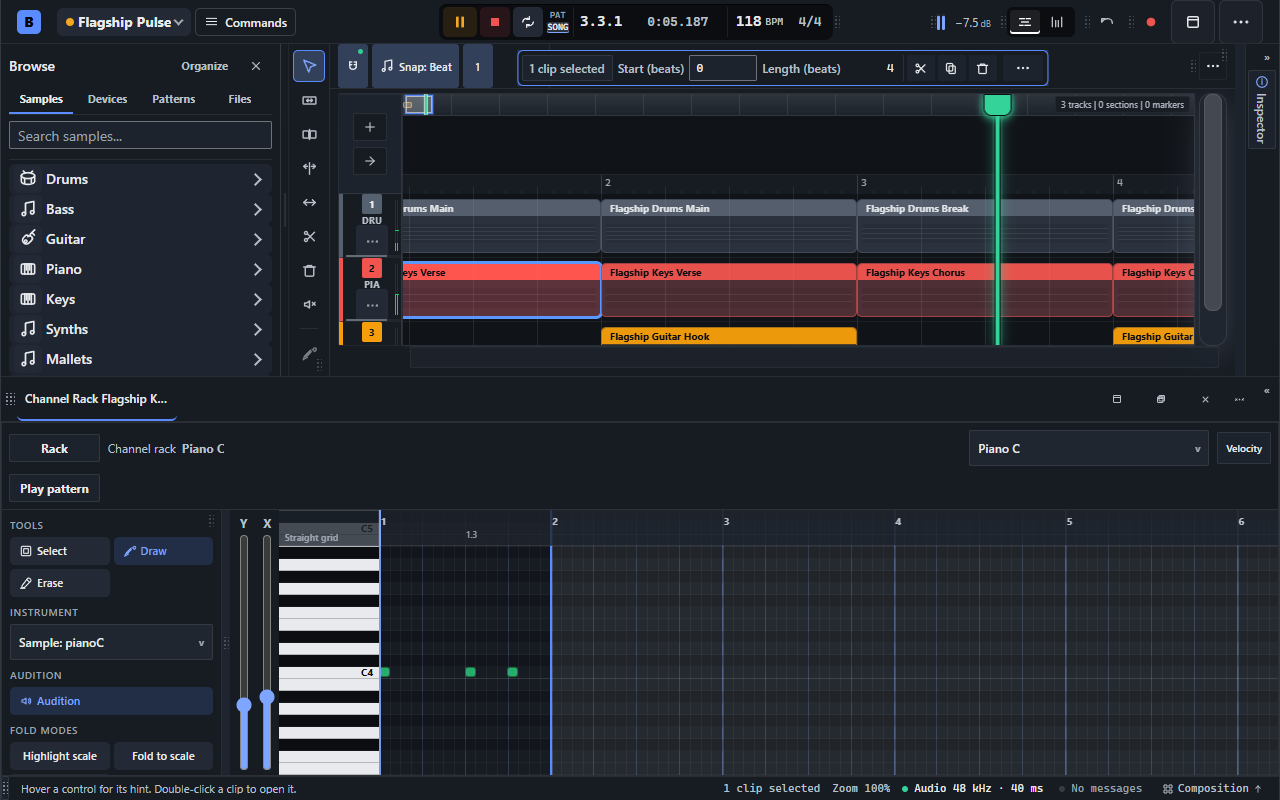This screenshot has height=800, width=1280.
Task: Expand the Synths sample category
Action: pyautogui.click(x=141, y=329)
